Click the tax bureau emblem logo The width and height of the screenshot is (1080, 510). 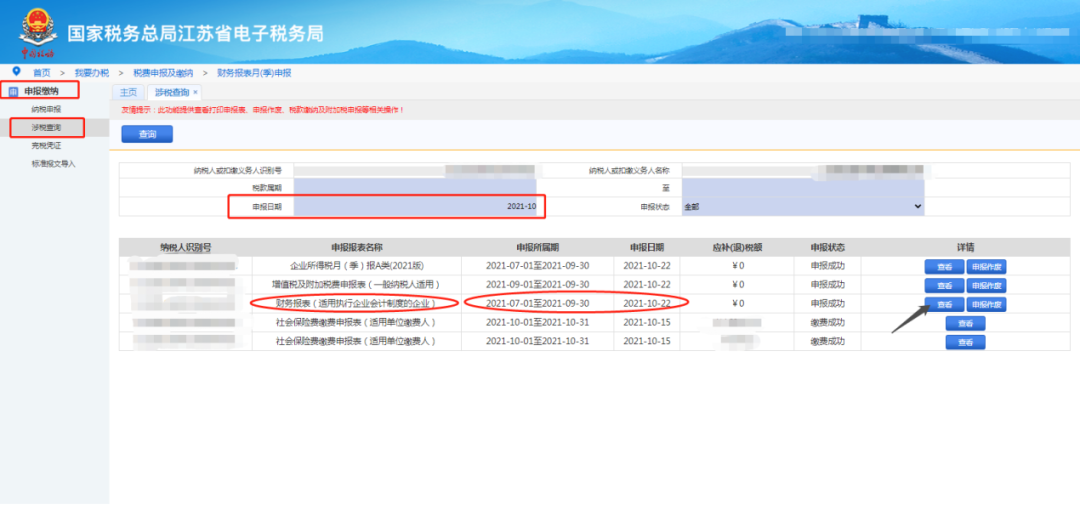[x=37, y=32]
